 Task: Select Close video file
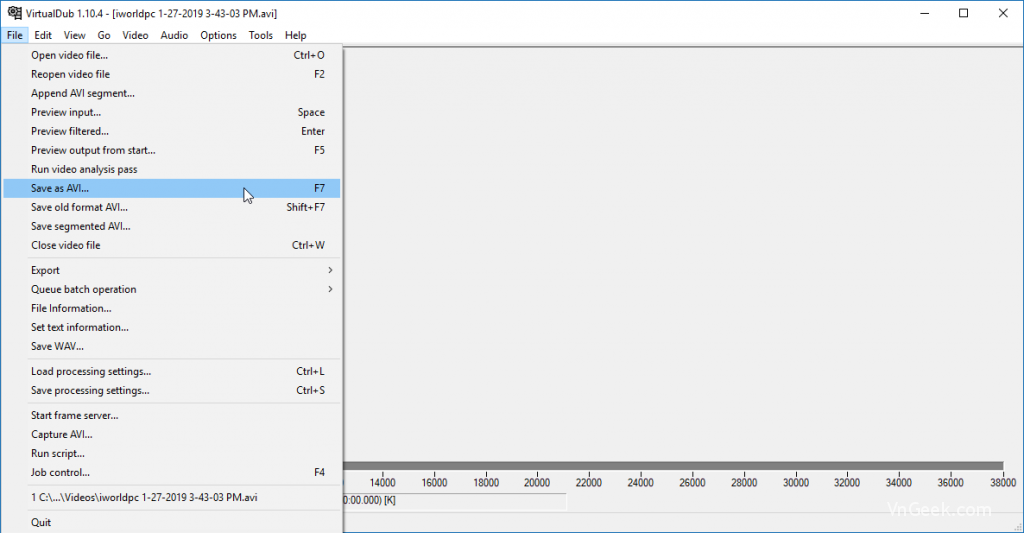coord(172,245)
